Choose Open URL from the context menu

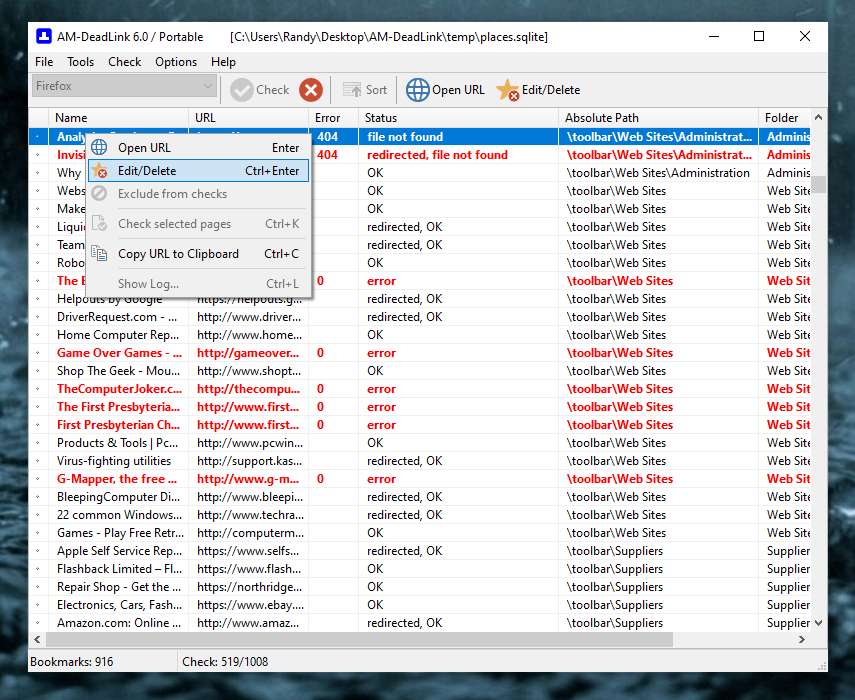pyautogui.click(x=144, y=148)
